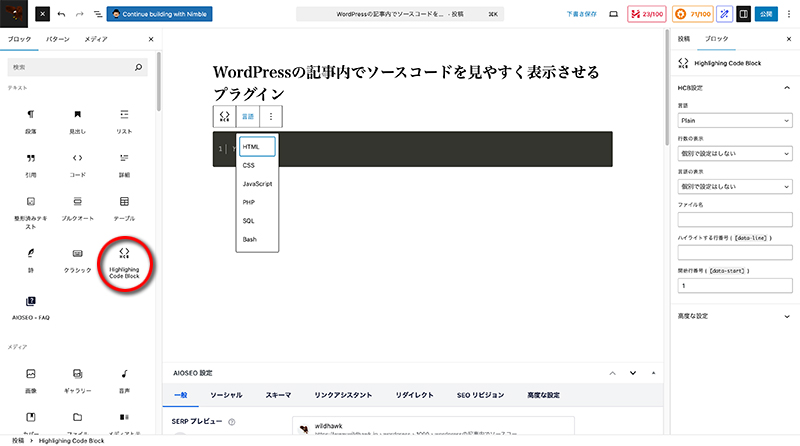
Task: Toggle the settings sidebar panel icon
Action: tap(742, 15)
